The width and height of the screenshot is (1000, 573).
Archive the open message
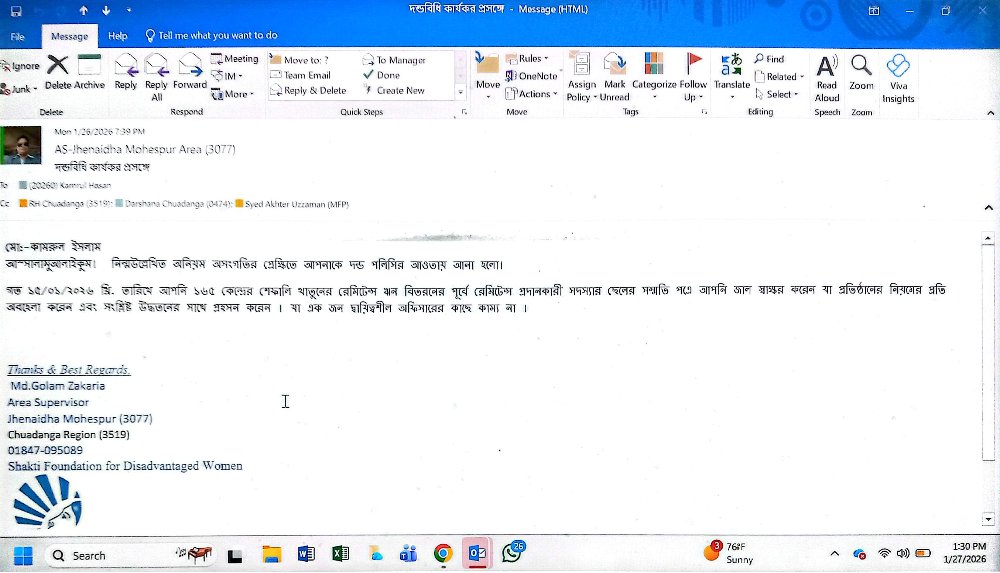tap(90, 75)
